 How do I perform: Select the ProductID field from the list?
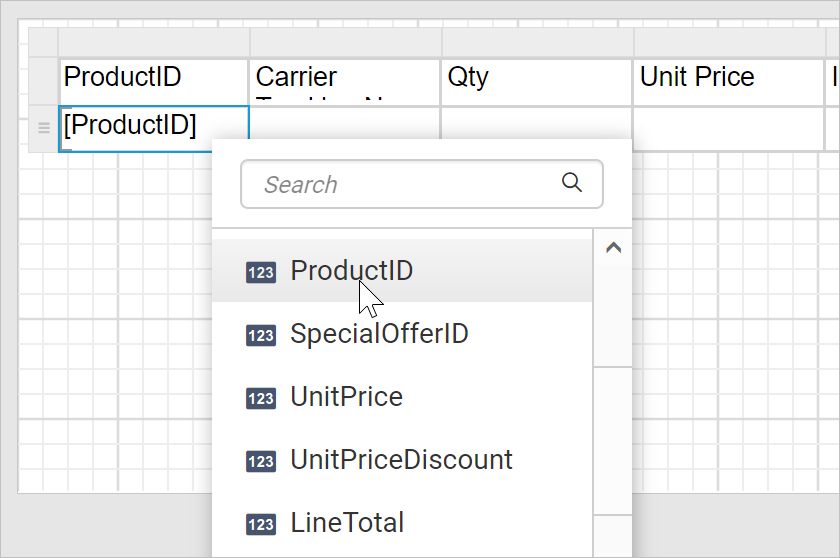pyautogui.click(x=402, y=270)
